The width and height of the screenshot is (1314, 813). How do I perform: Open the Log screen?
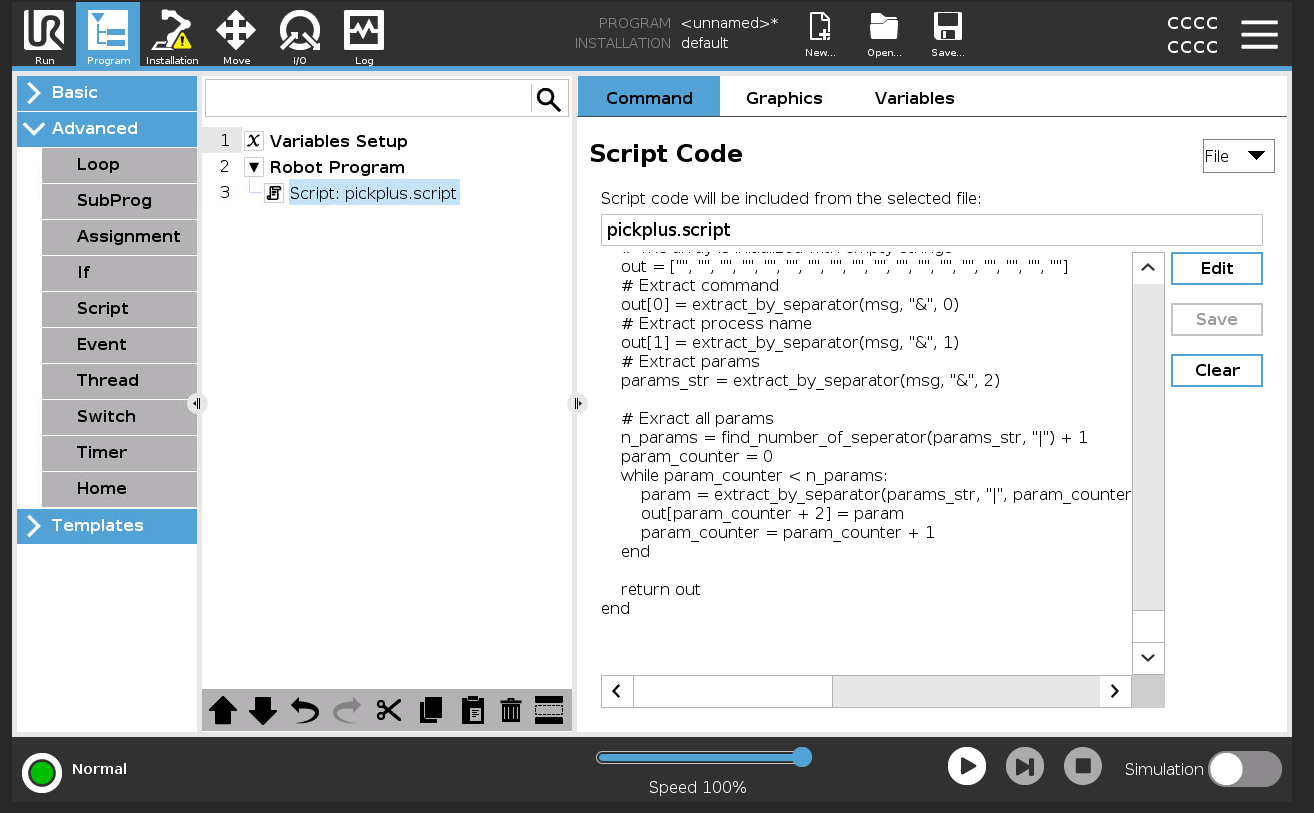coord(364,36)
